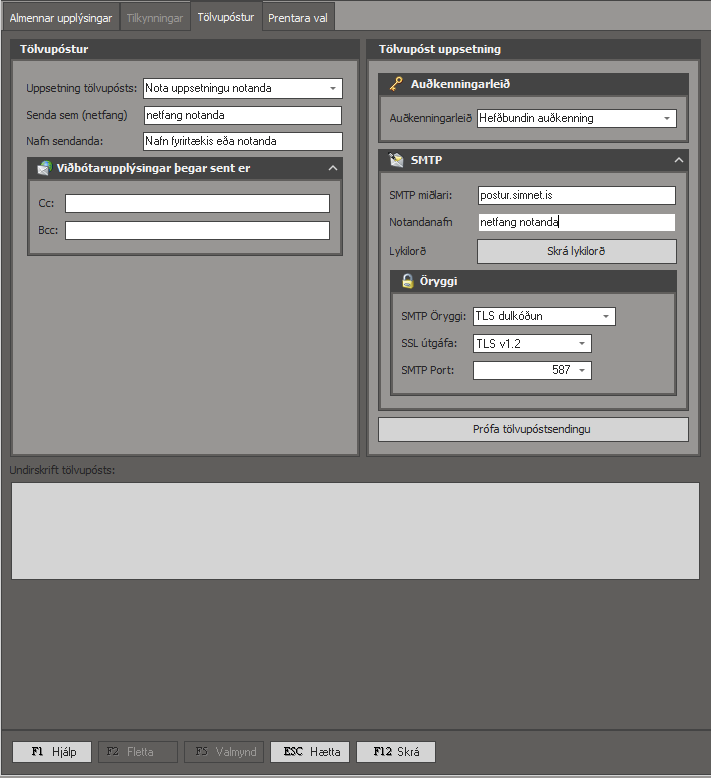Click the SMTP section envelope icon
This screenshot has height=778, width=711.
point(397,160)
